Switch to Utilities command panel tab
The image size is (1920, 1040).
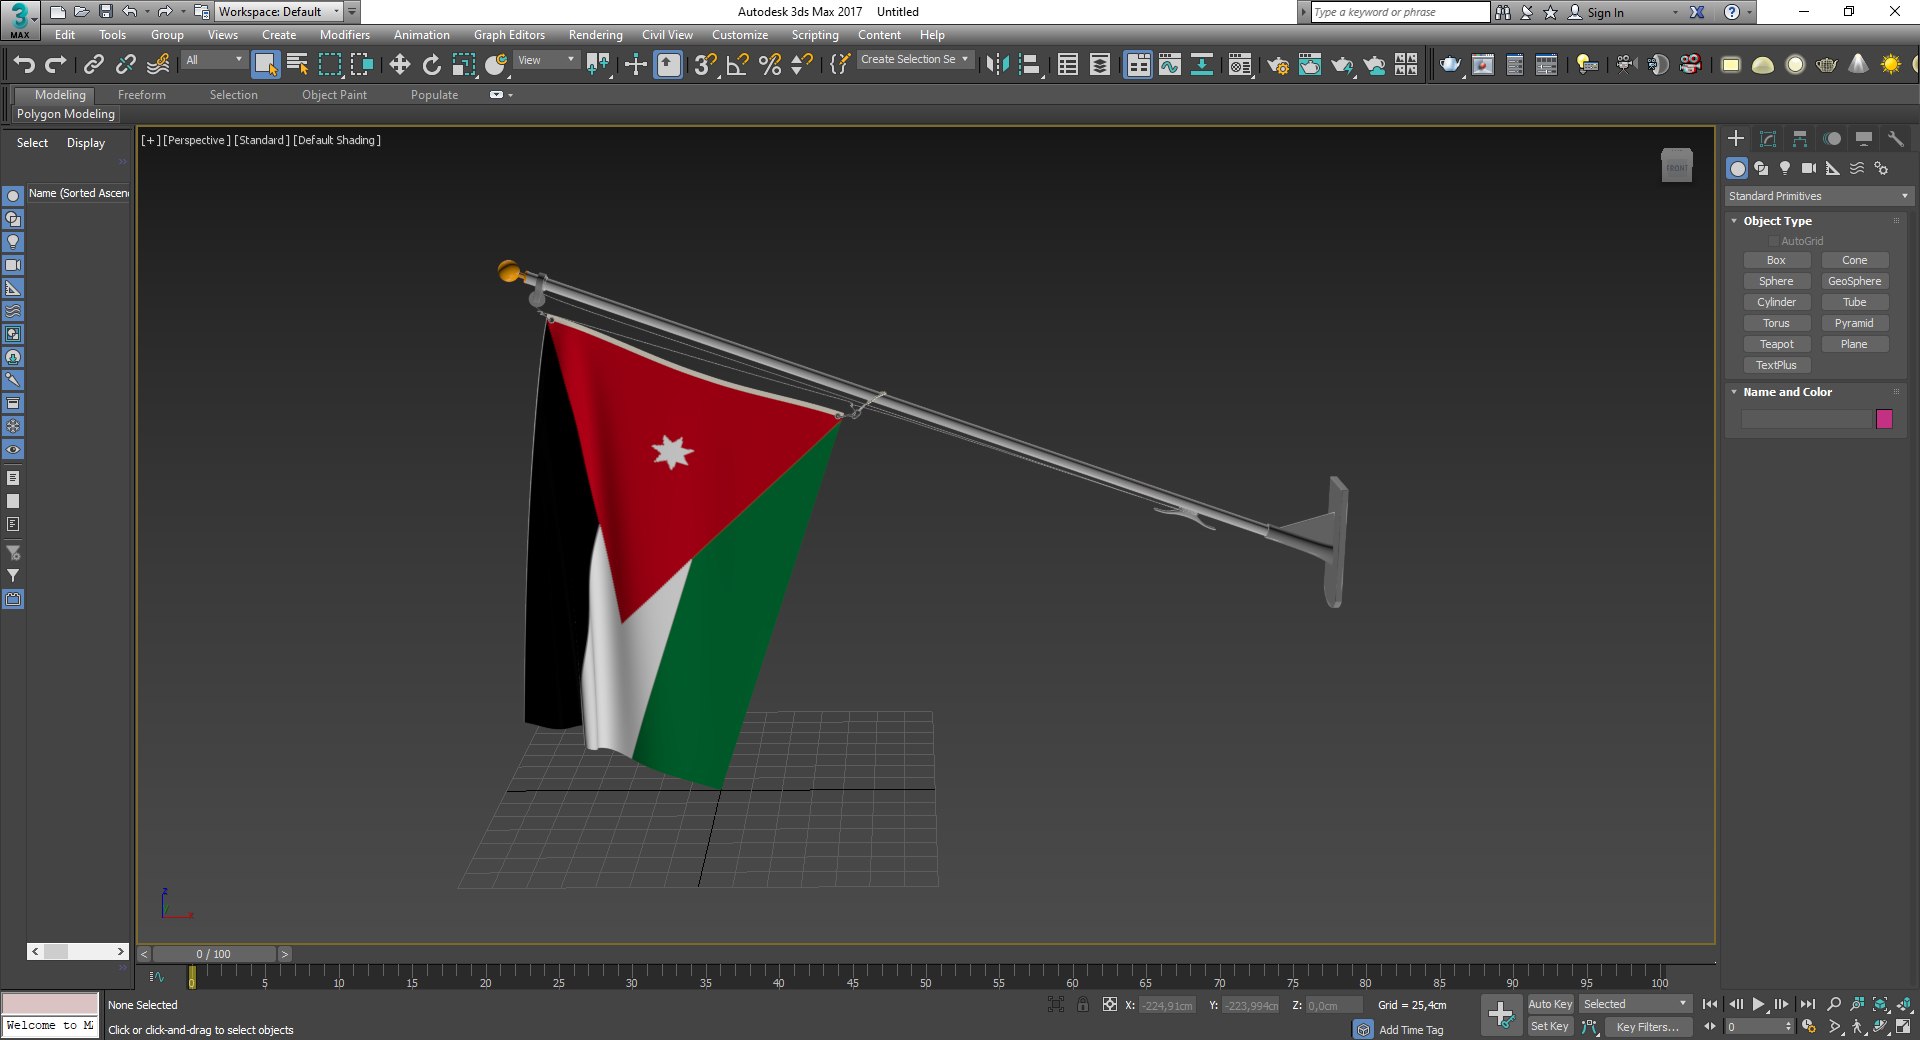click(x=1896, y=139)
